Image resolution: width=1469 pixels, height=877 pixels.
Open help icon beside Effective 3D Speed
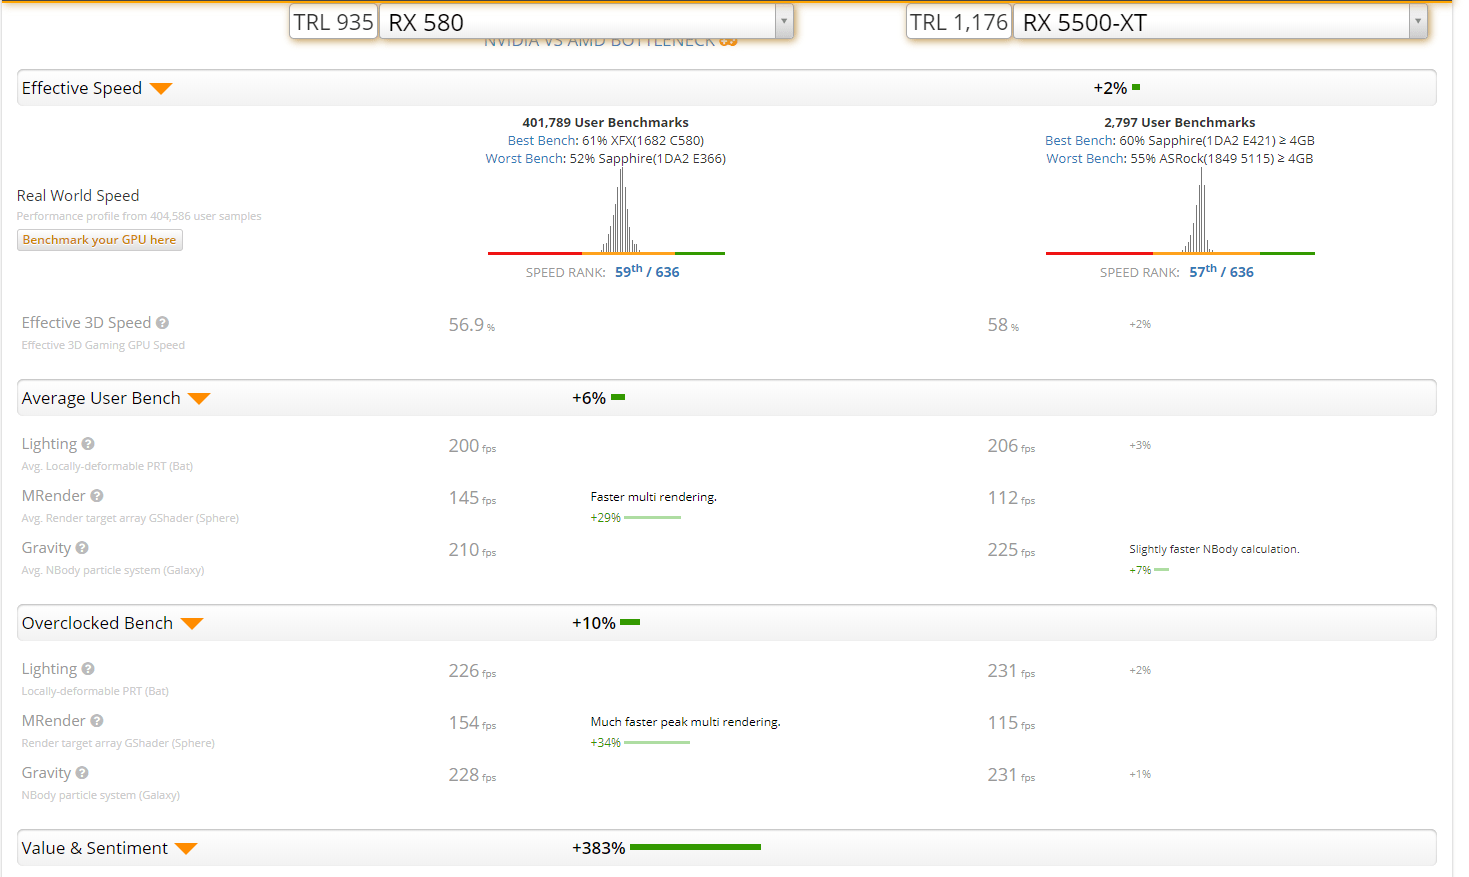[162, 323]
